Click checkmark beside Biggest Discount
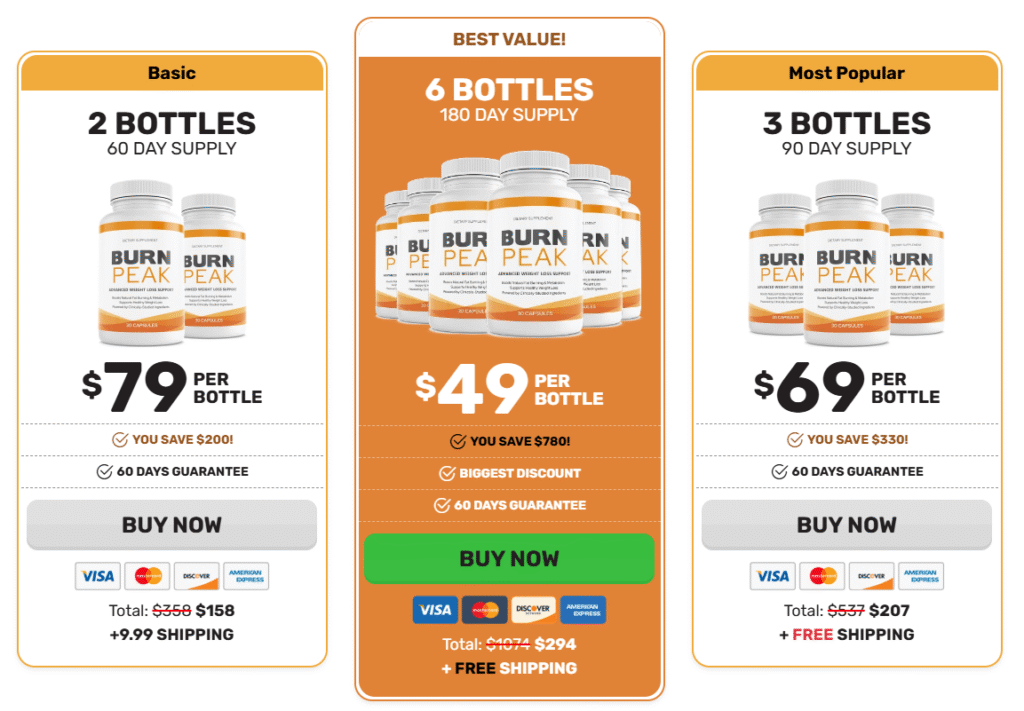 [447, 473]
